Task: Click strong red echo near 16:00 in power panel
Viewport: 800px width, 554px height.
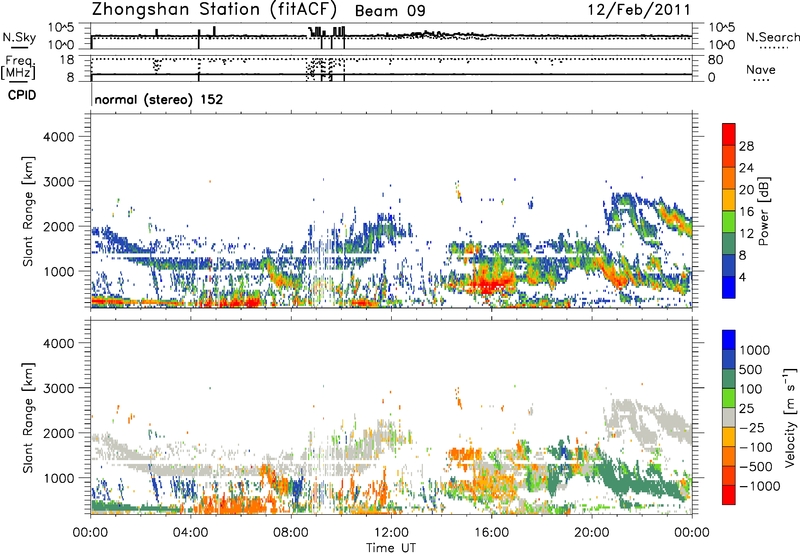Action: coord(490,285)
